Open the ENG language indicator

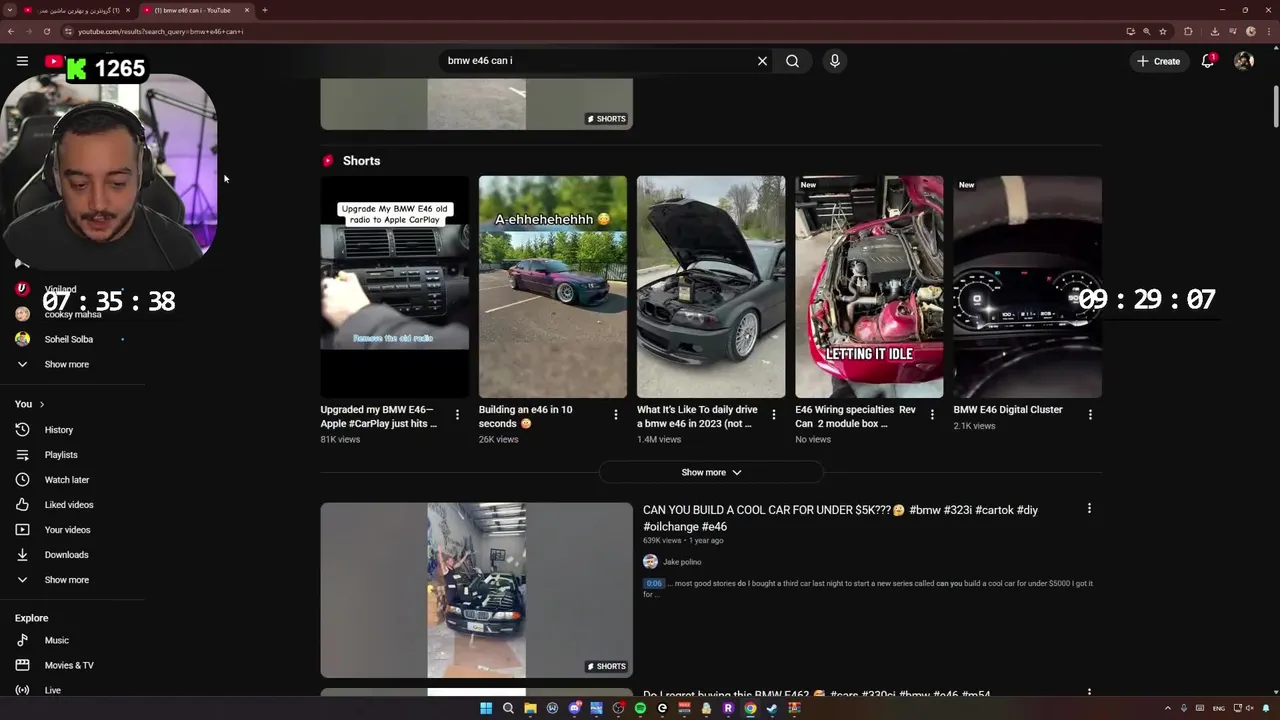coord(1219,708)
